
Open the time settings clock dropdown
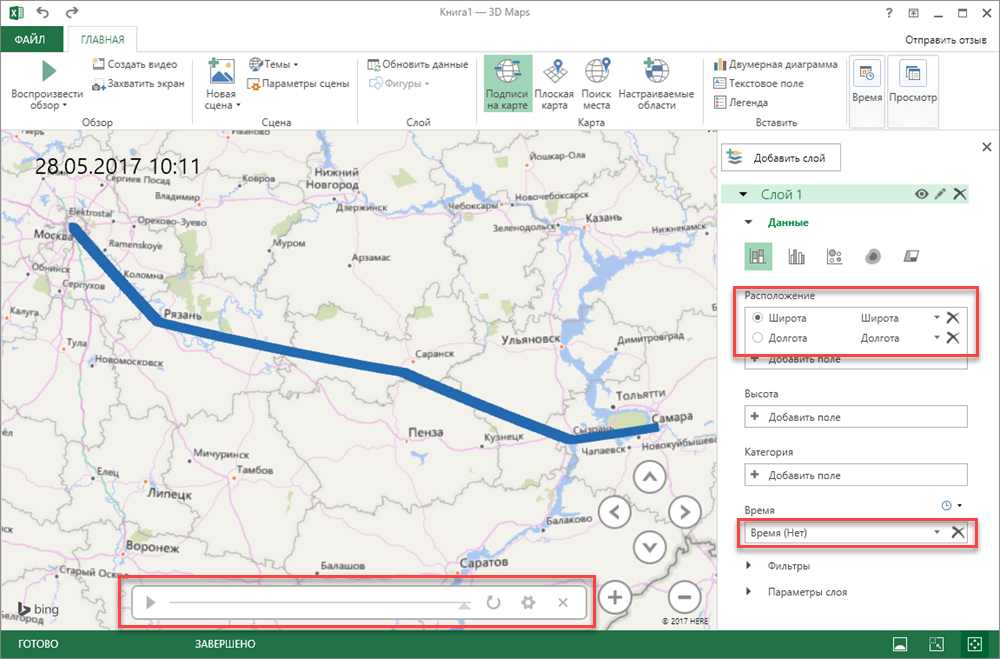[952, 505]
